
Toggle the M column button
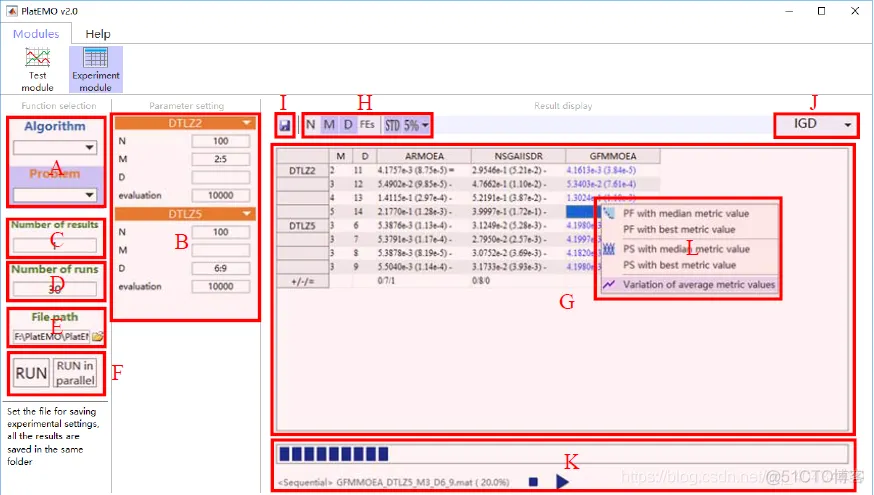pyautogui.click(x=329, y=125)
